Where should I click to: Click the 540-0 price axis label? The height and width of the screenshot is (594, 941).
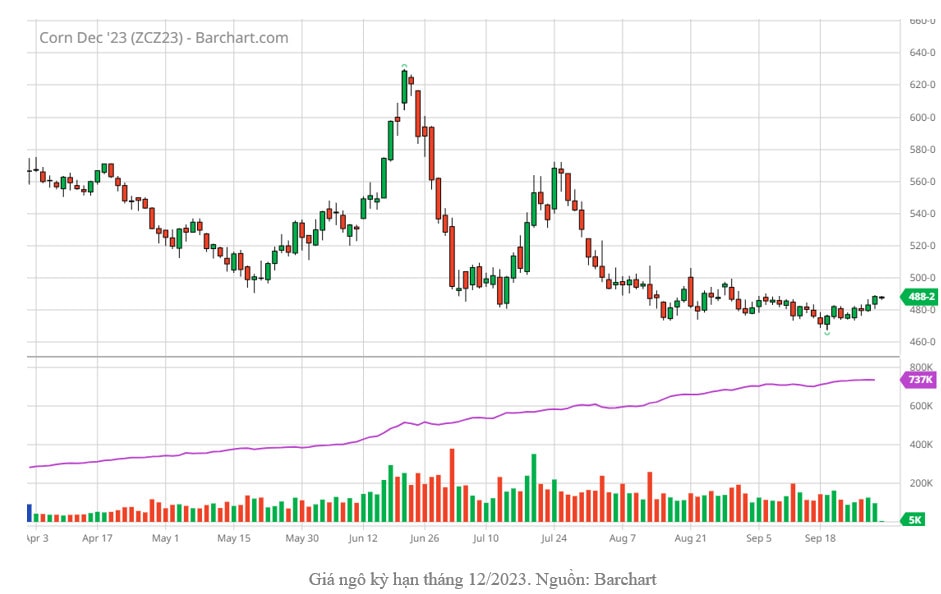pos(922,214)
